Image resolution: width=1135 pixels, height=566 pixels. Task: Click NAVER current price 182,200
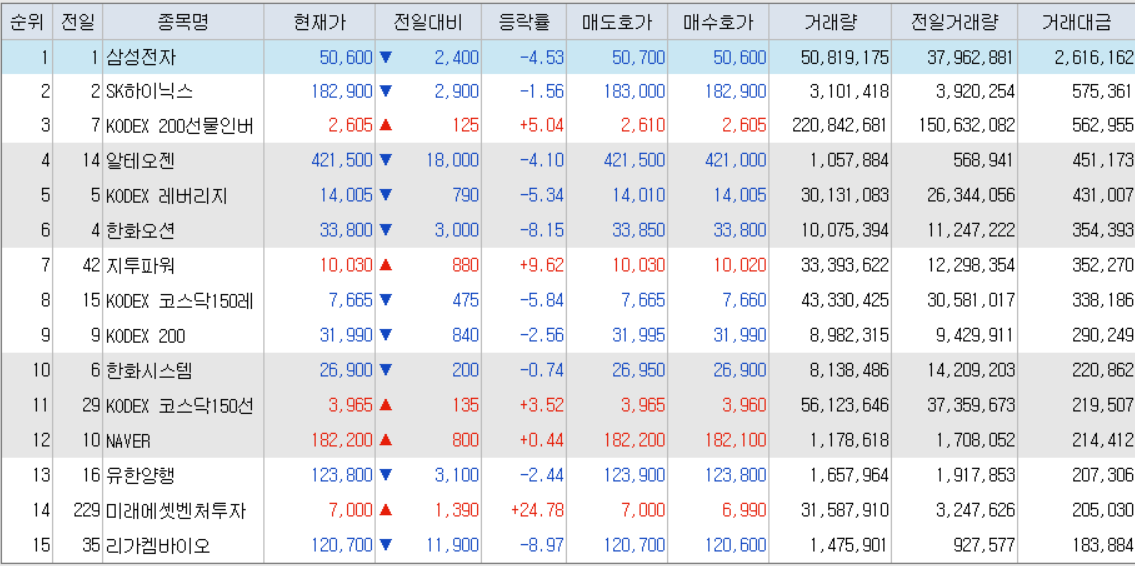click(342, 441)
